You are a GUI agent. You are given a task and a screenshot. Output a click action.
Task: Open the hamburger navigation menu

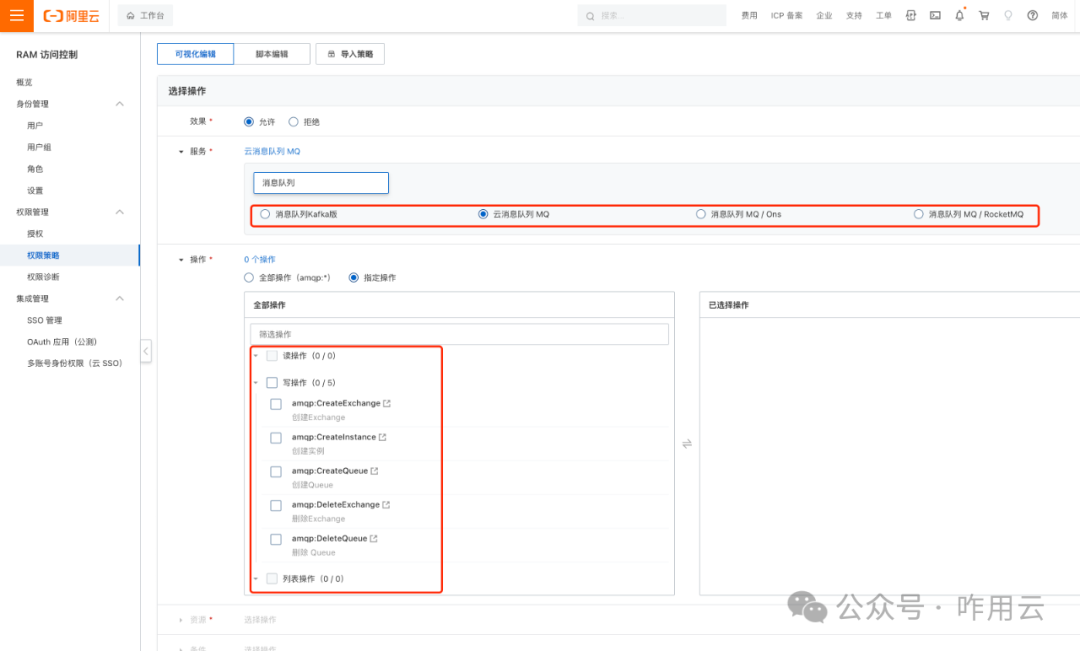coord(17,16)
